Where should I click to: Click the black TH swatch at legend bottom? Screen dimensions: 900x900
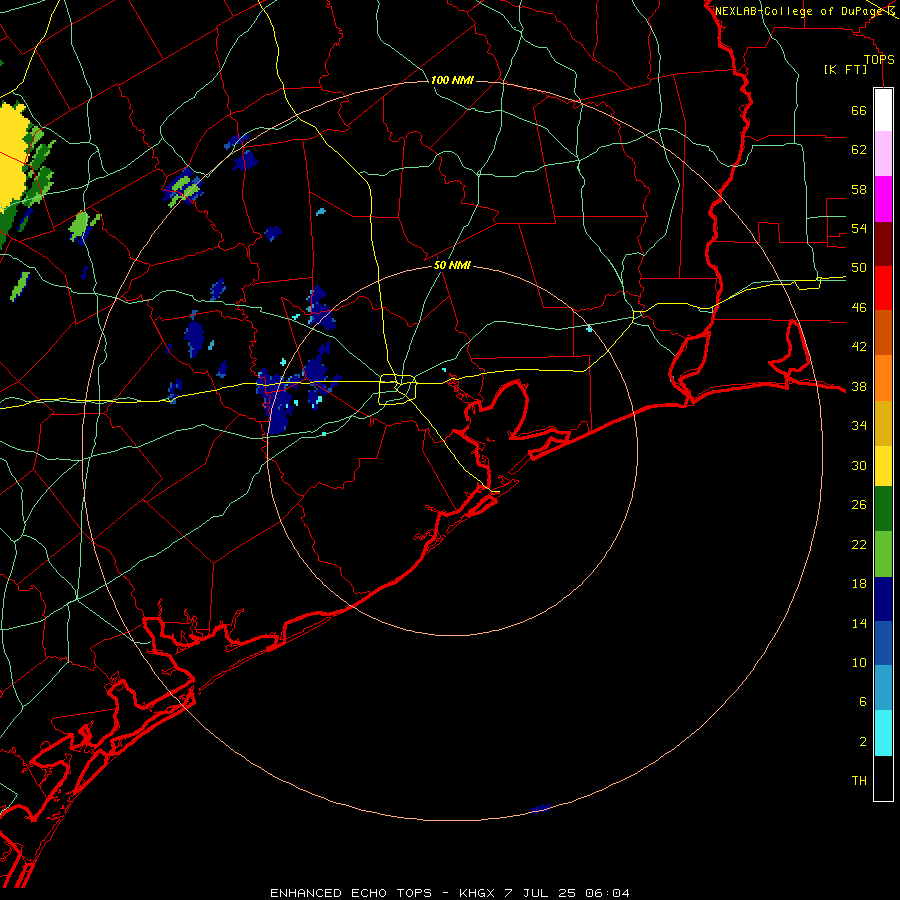(x=883, y=778)
